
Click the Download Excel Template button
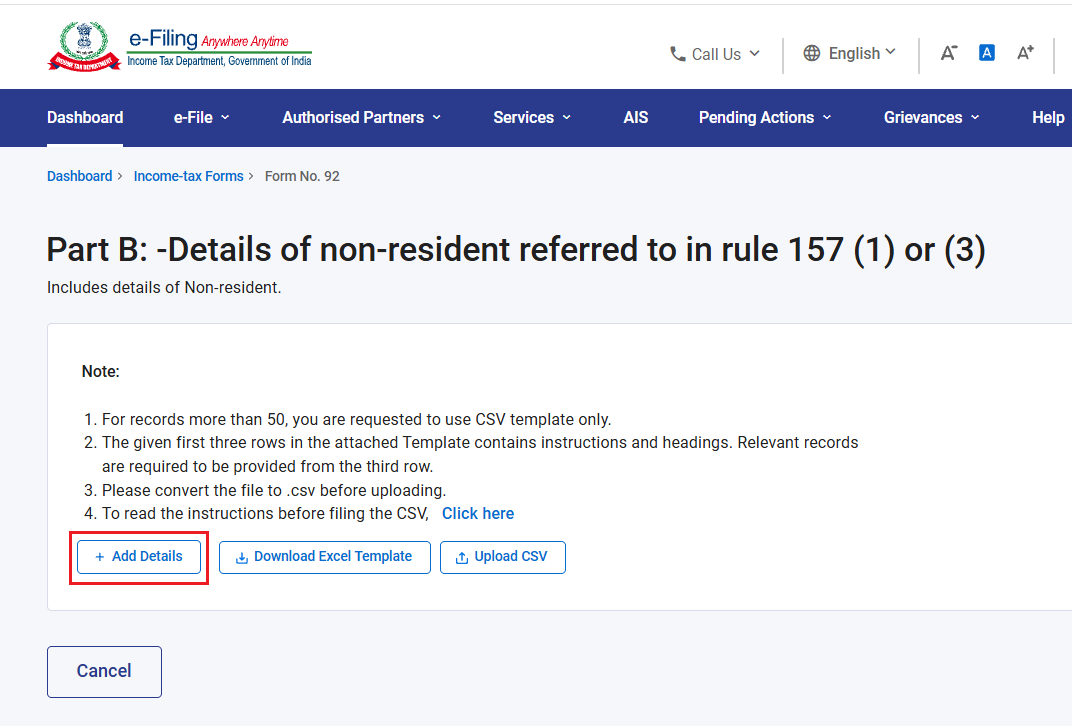[x=325, y=557]
